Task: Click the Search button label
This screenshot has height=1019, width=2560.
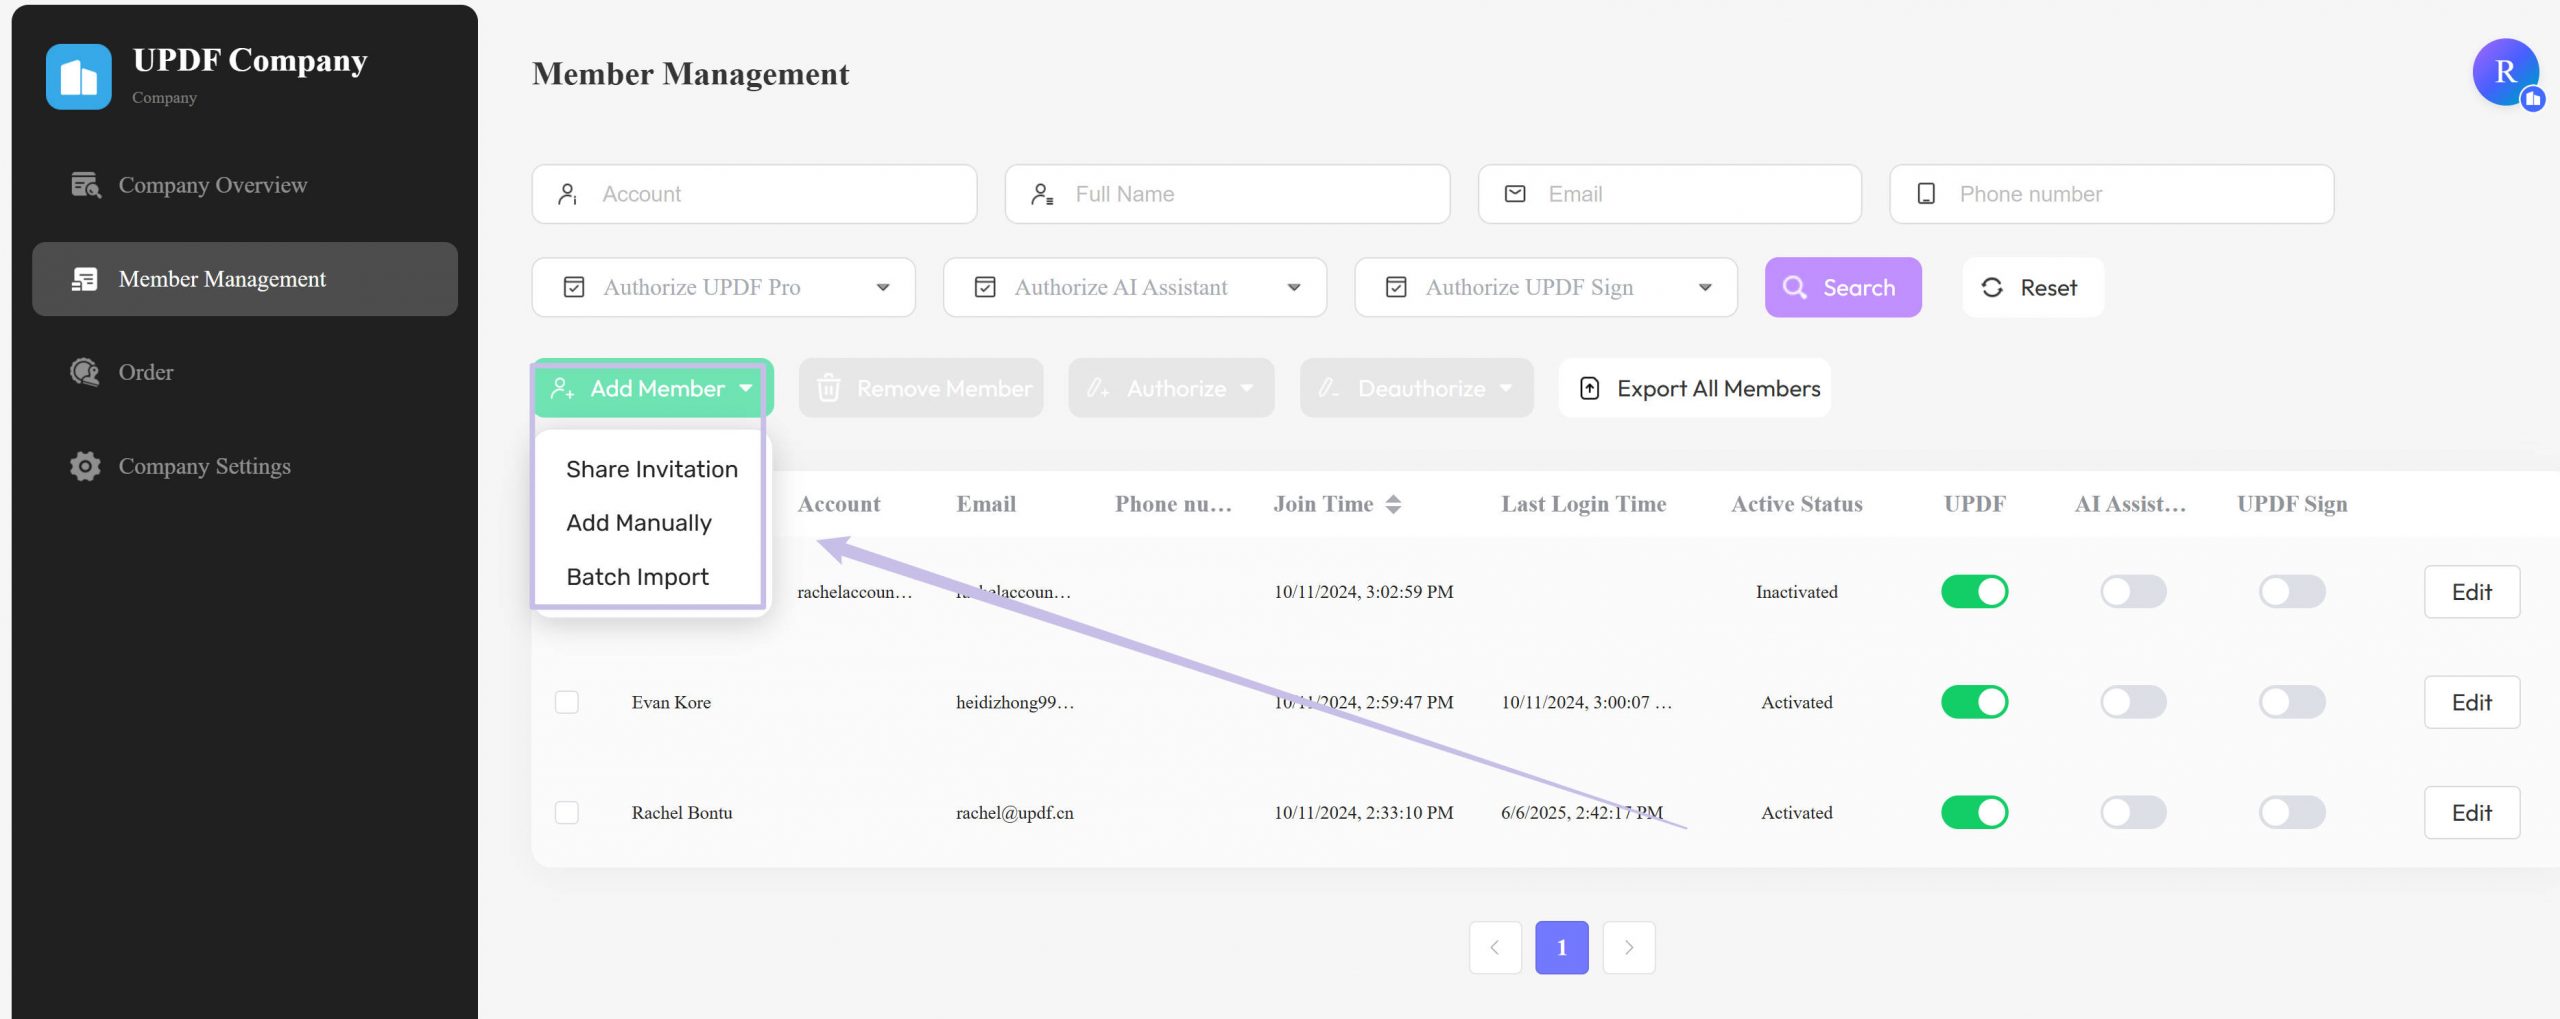Action: tap(1859, 288)
